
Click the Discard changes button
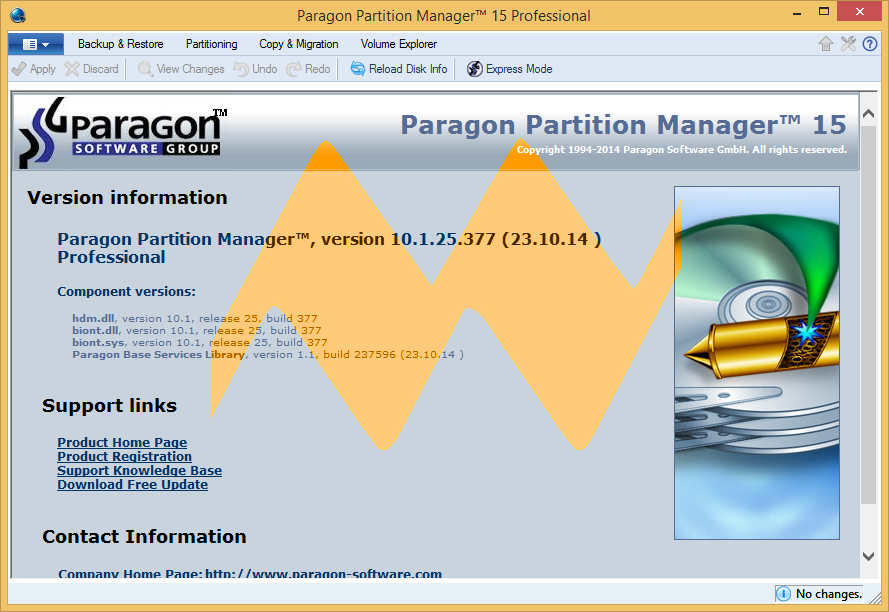pyautogui.click(x=92, y=69)
